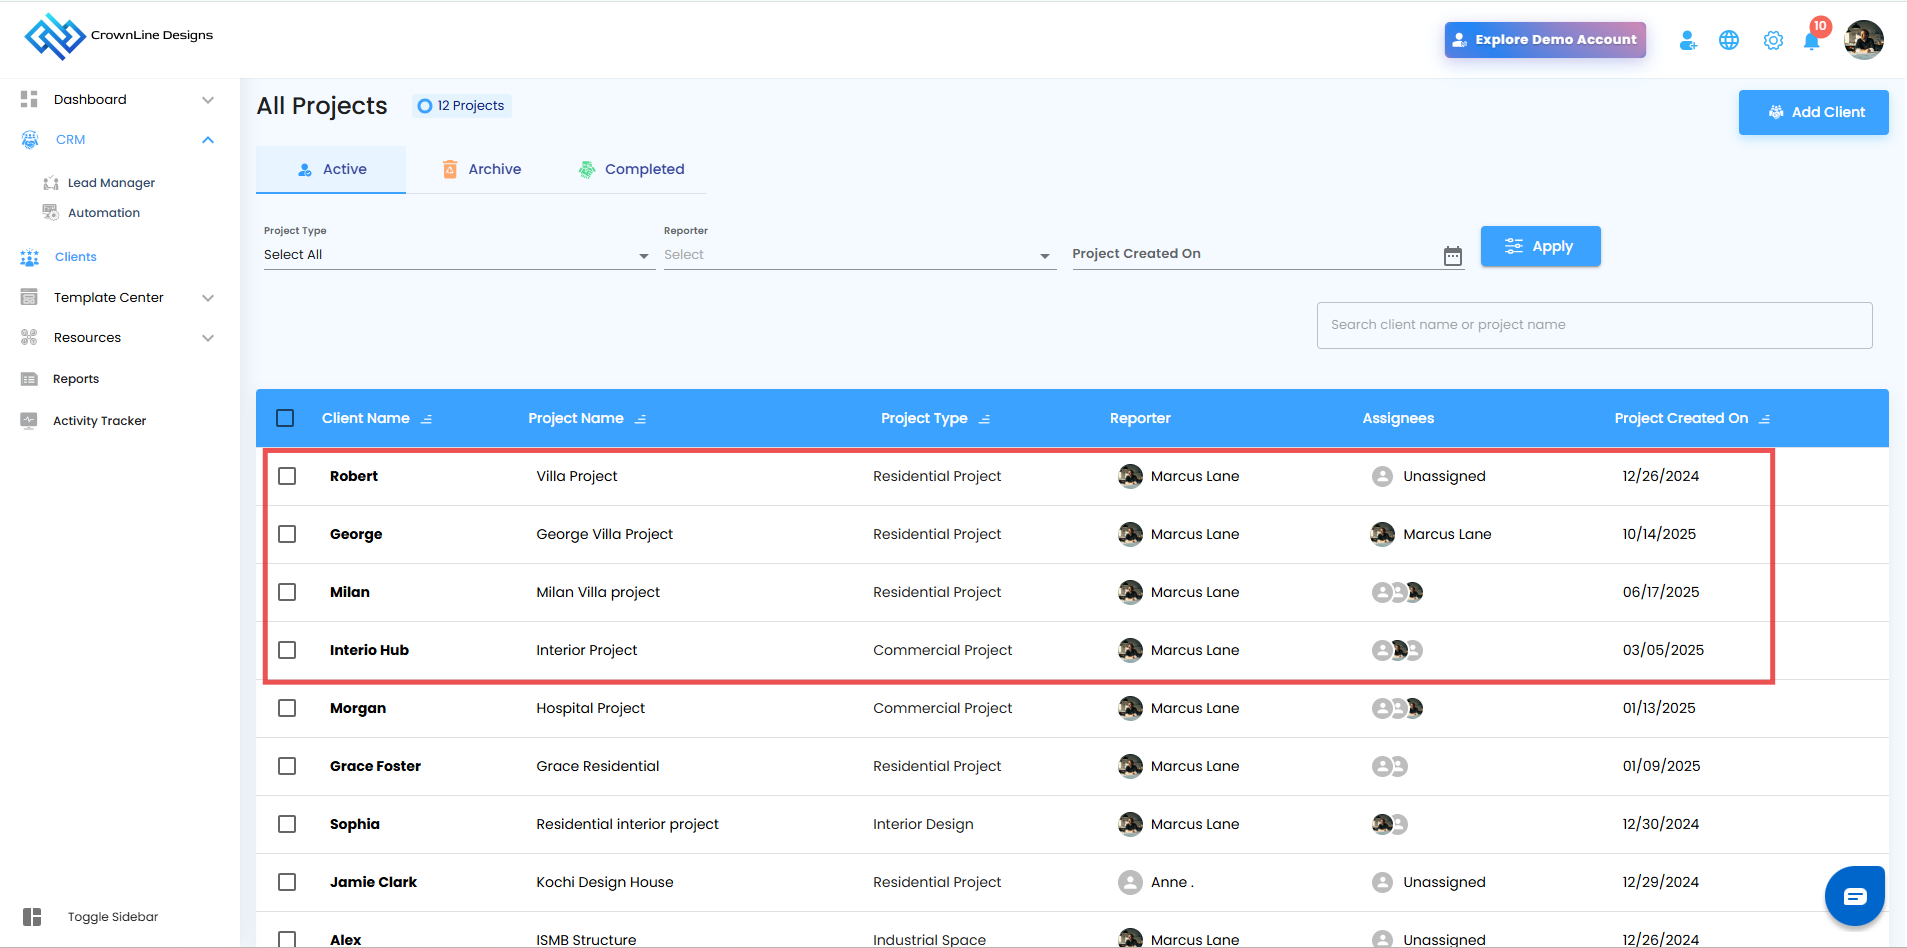
Task: Open the calendar date picker icon
Action: click(x=1453, y=256)
